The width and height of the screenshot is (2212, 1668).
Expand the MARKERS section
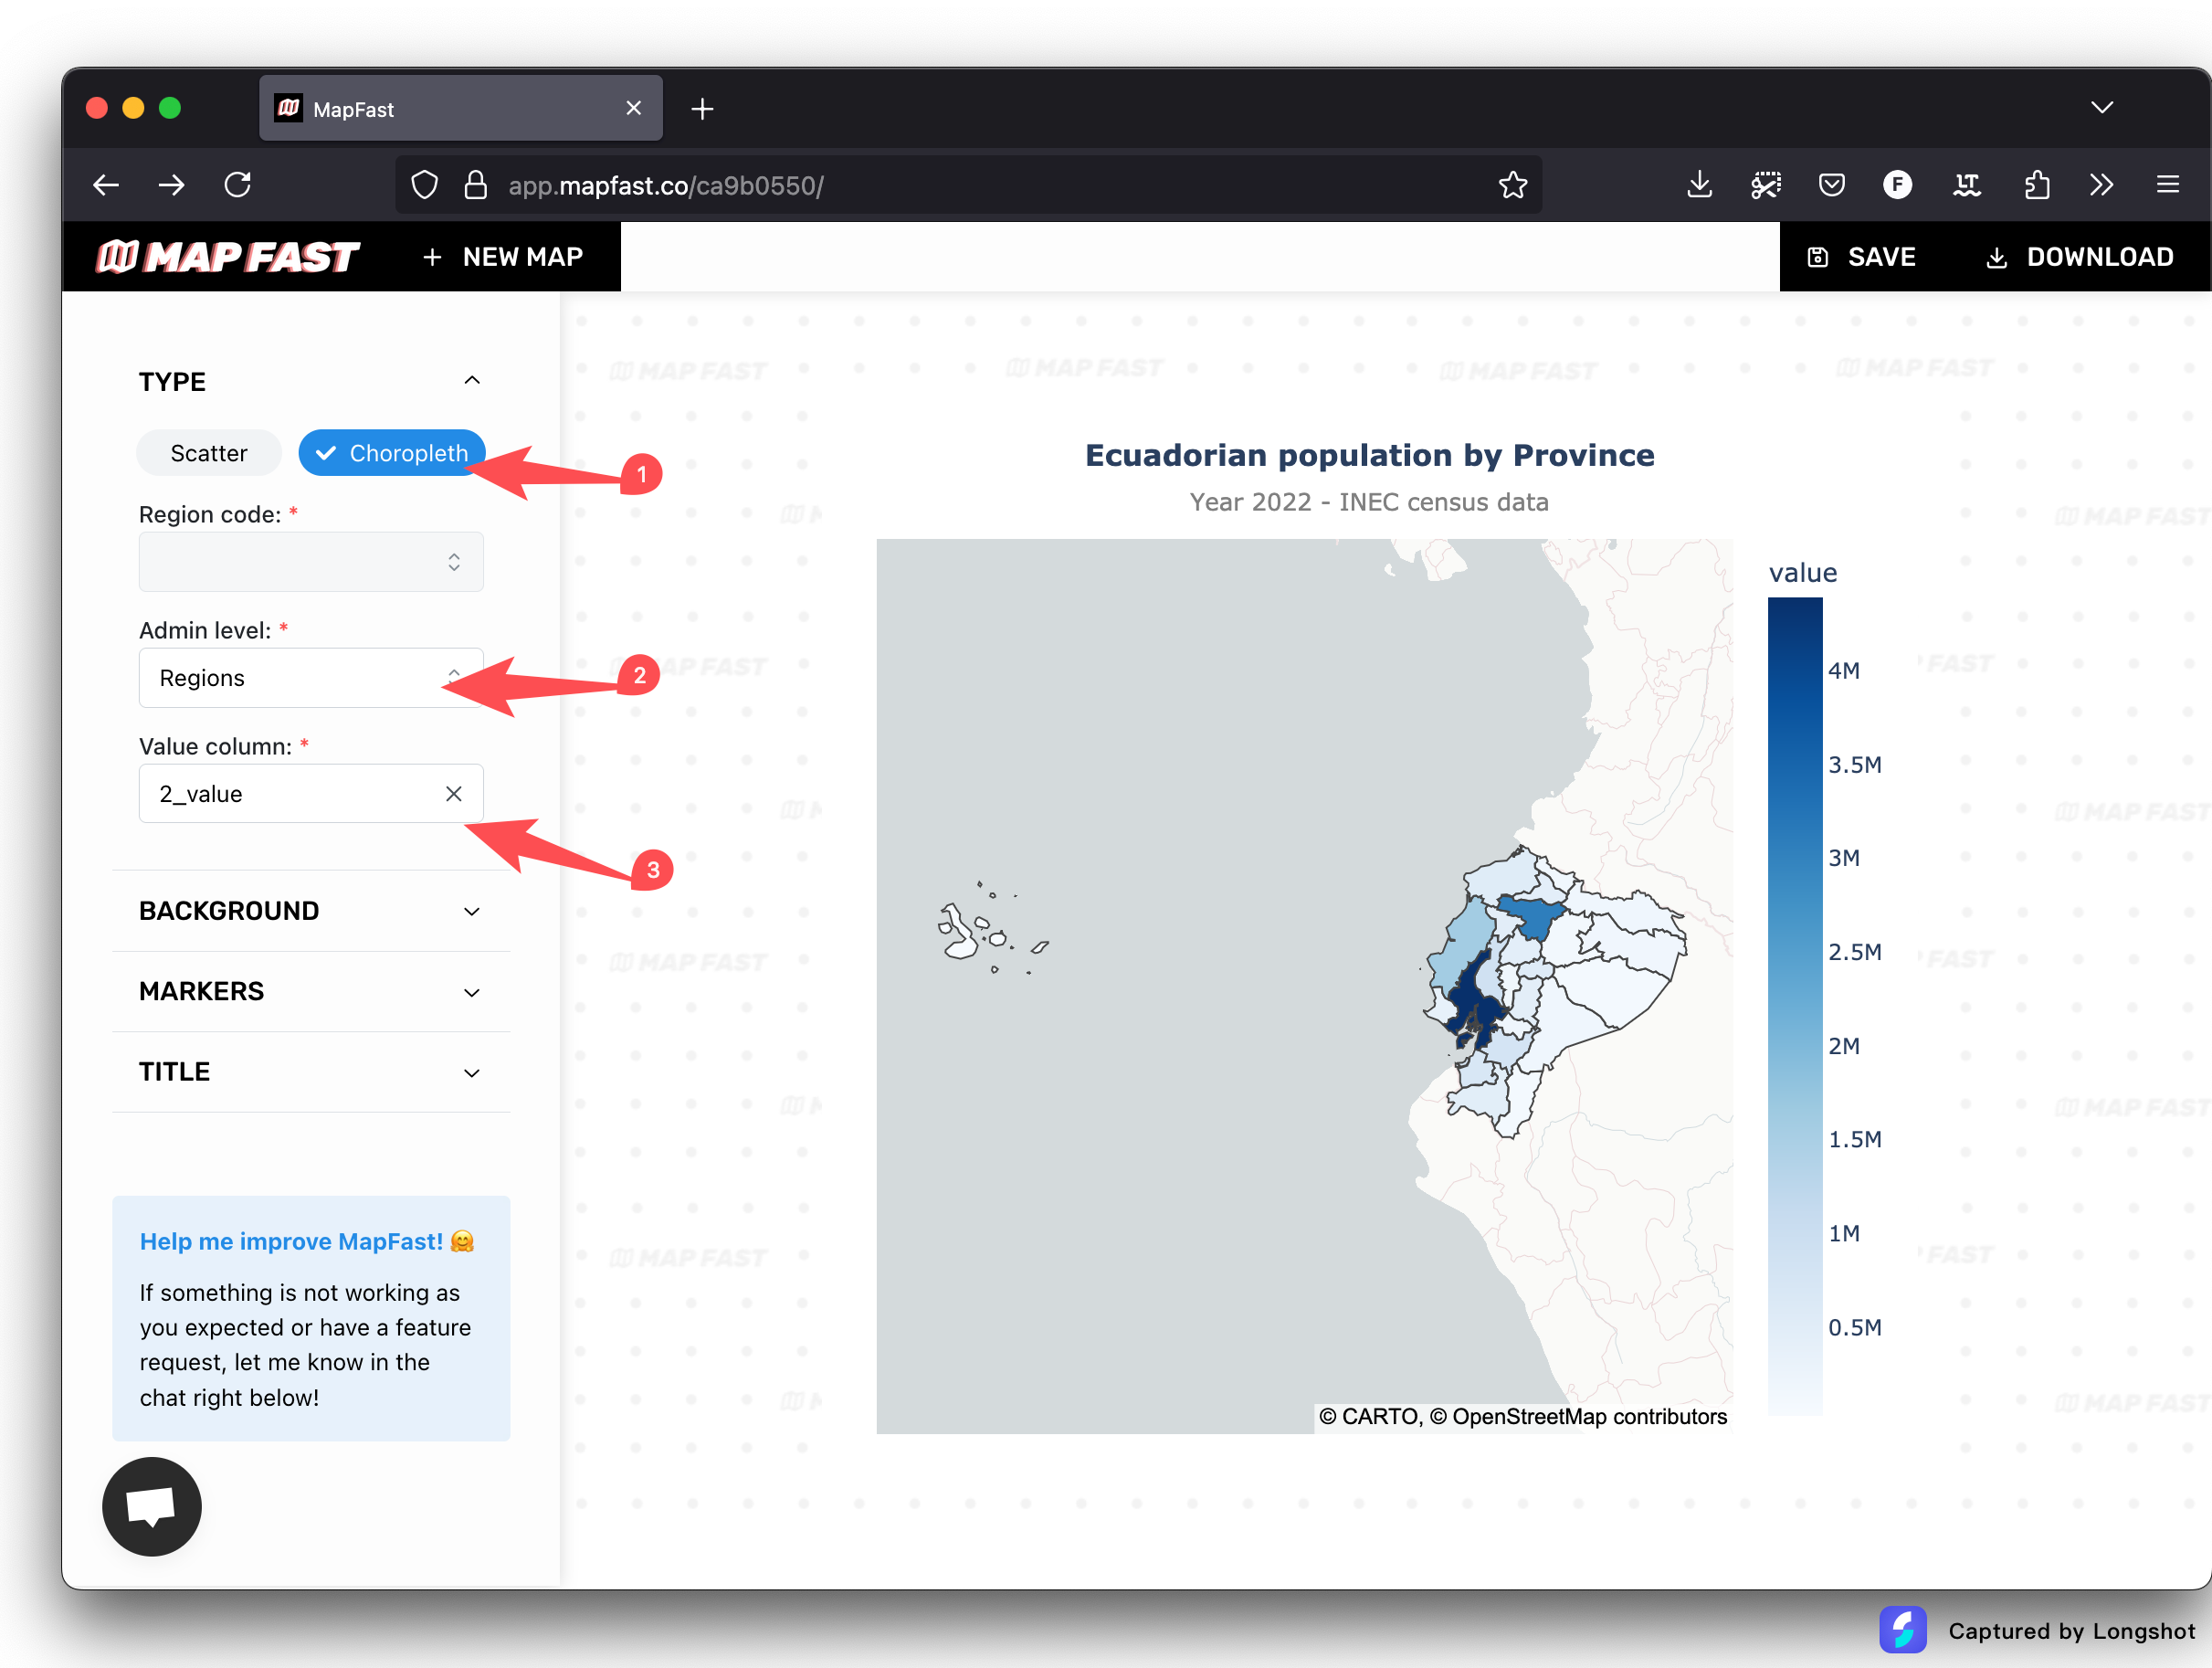311,992
